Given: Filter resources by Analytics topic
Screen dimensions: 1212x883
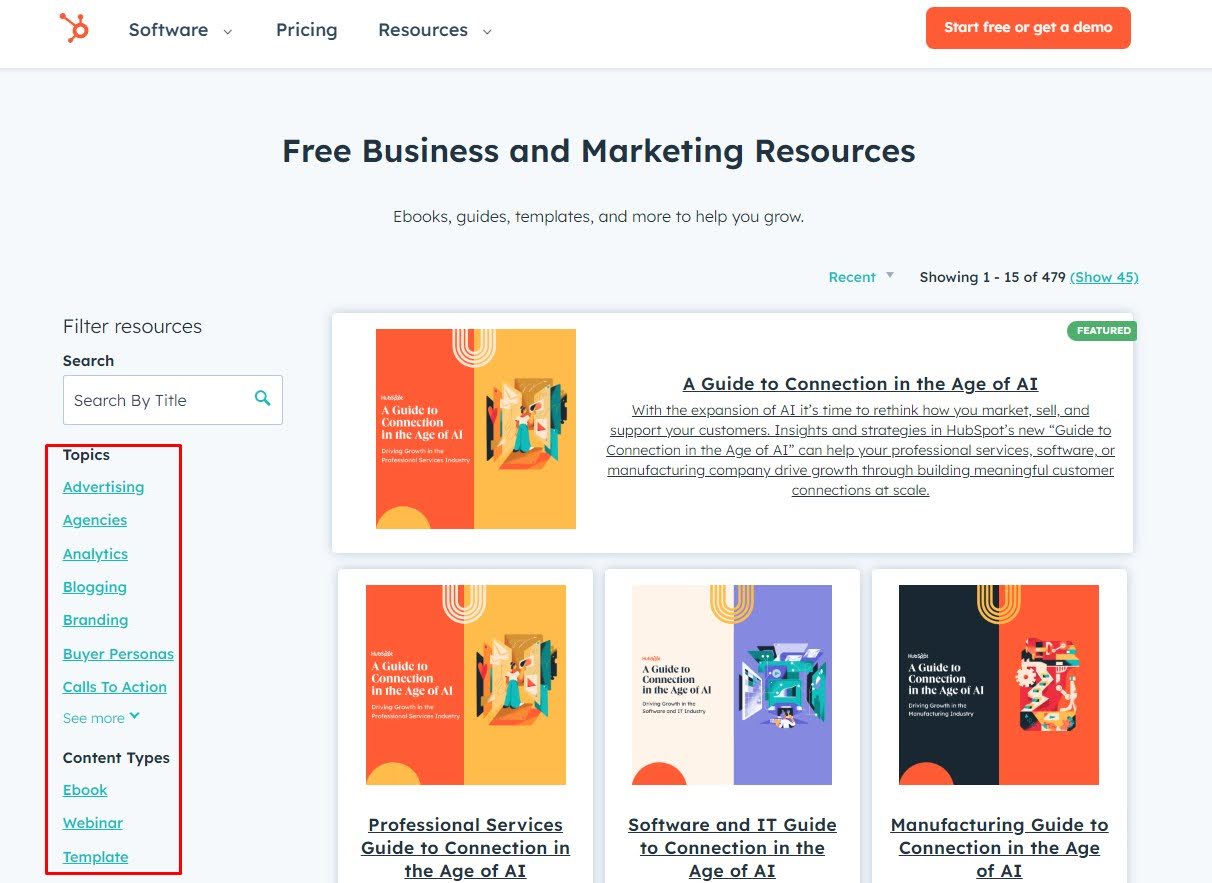Looking at the screenshot, I should 95,554.
